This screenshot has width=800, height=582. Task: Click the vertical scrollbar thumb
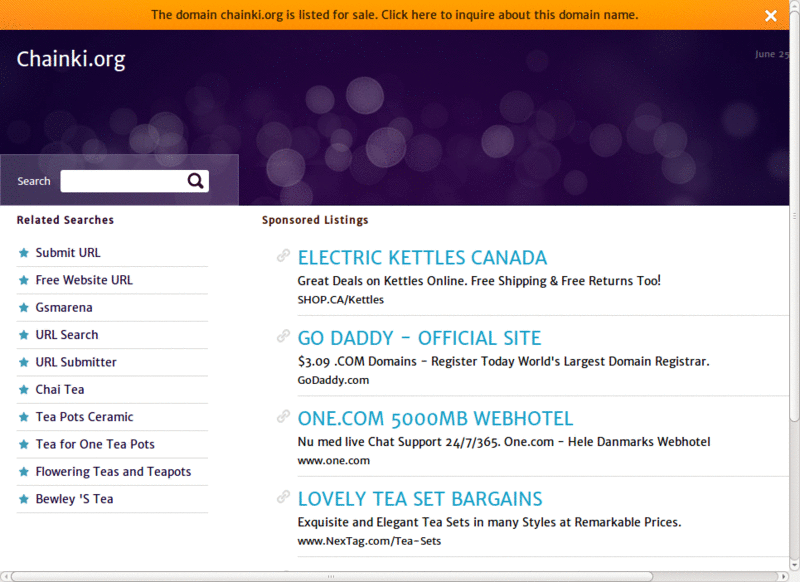point(795,214)
